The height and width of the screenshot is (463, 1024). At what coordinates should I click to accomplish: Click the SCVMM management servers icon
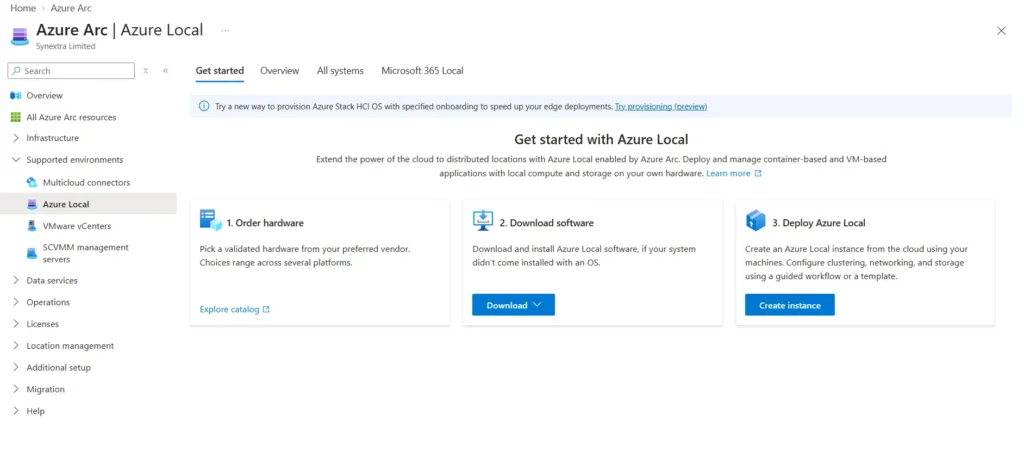[x=32, y=253]
